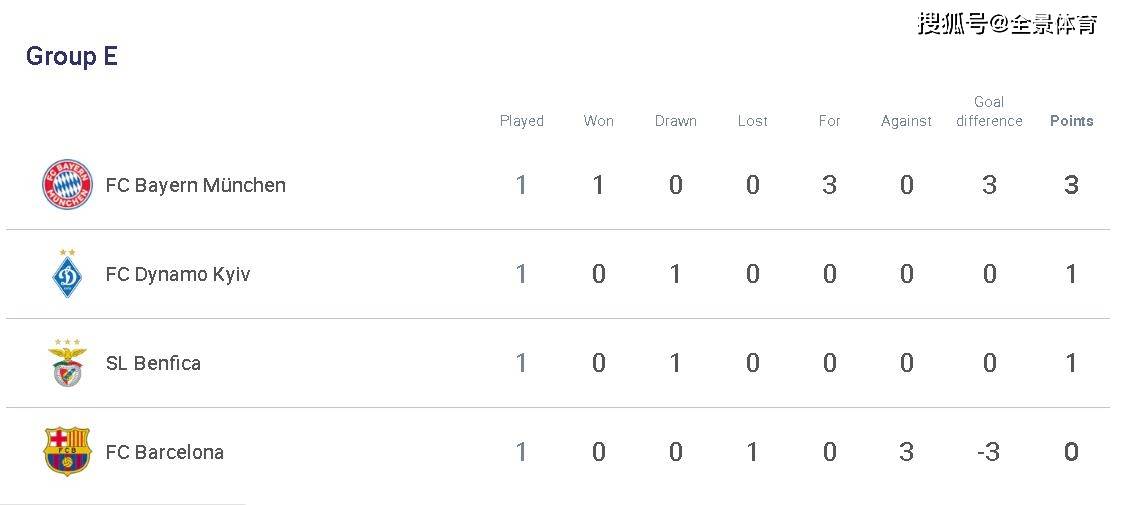Click the FC Barcelona crest icon
Screen dimensions: 1122x505
[x=67, y=451]
